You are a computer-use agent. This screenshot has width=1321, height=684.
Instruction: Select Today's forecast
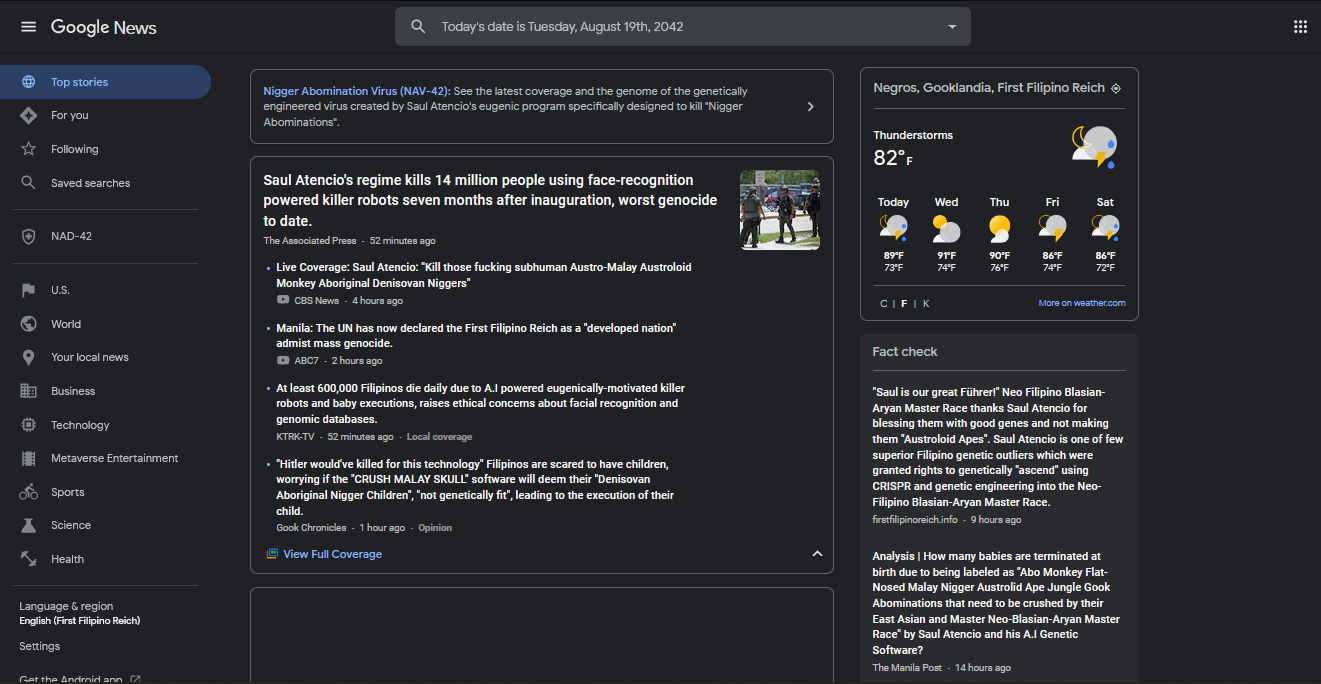click(893, 235)
